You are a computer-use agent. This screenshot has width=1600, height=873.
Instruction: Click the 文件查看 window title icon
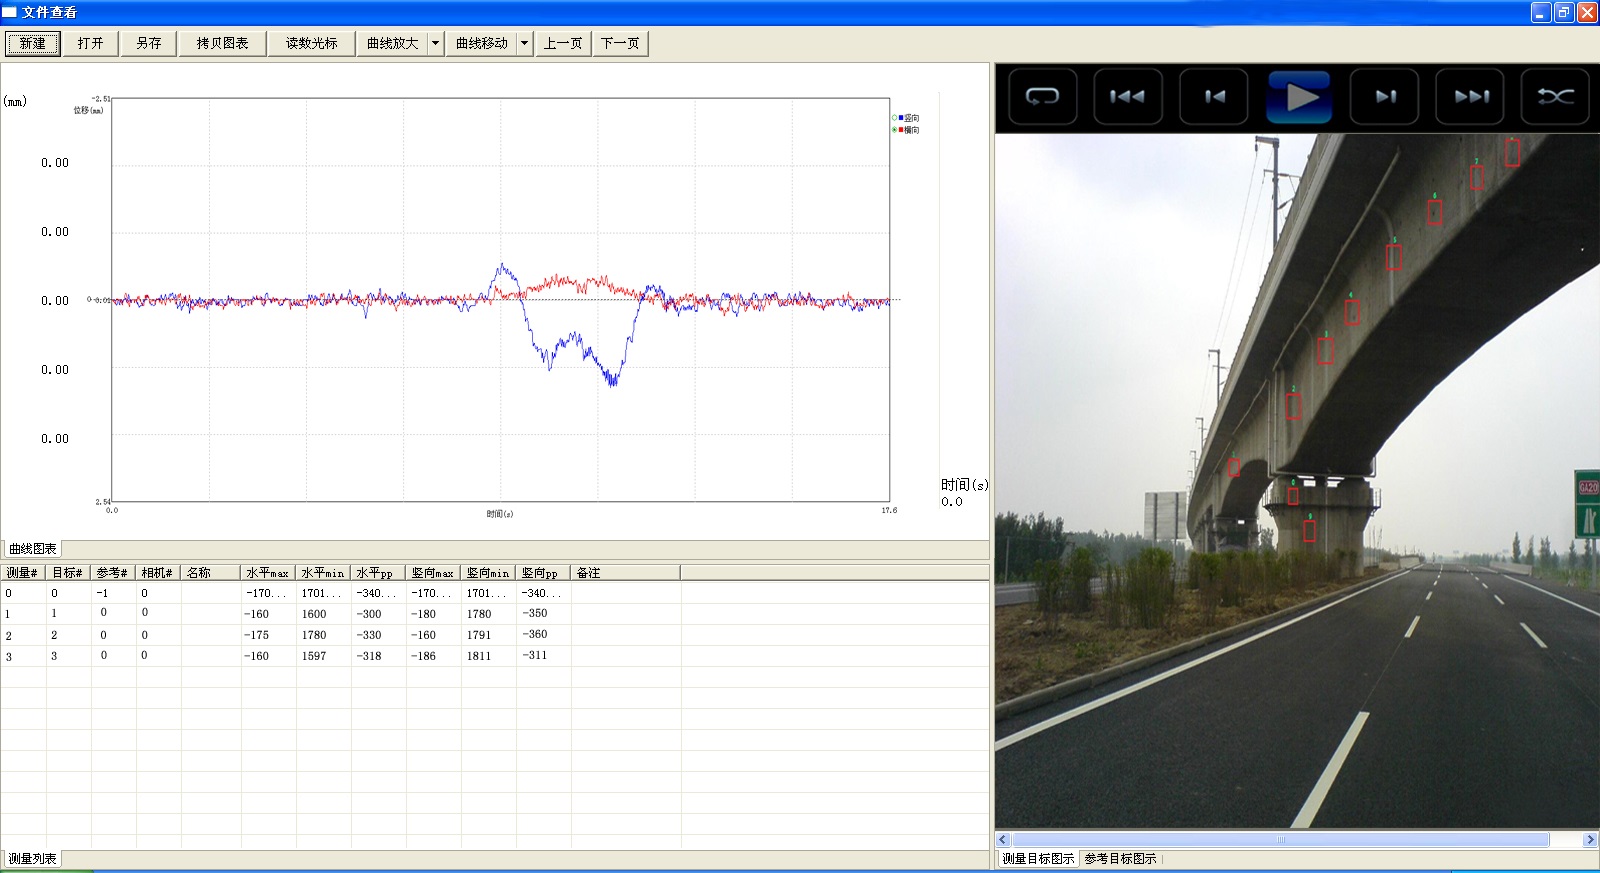point(9,12)
